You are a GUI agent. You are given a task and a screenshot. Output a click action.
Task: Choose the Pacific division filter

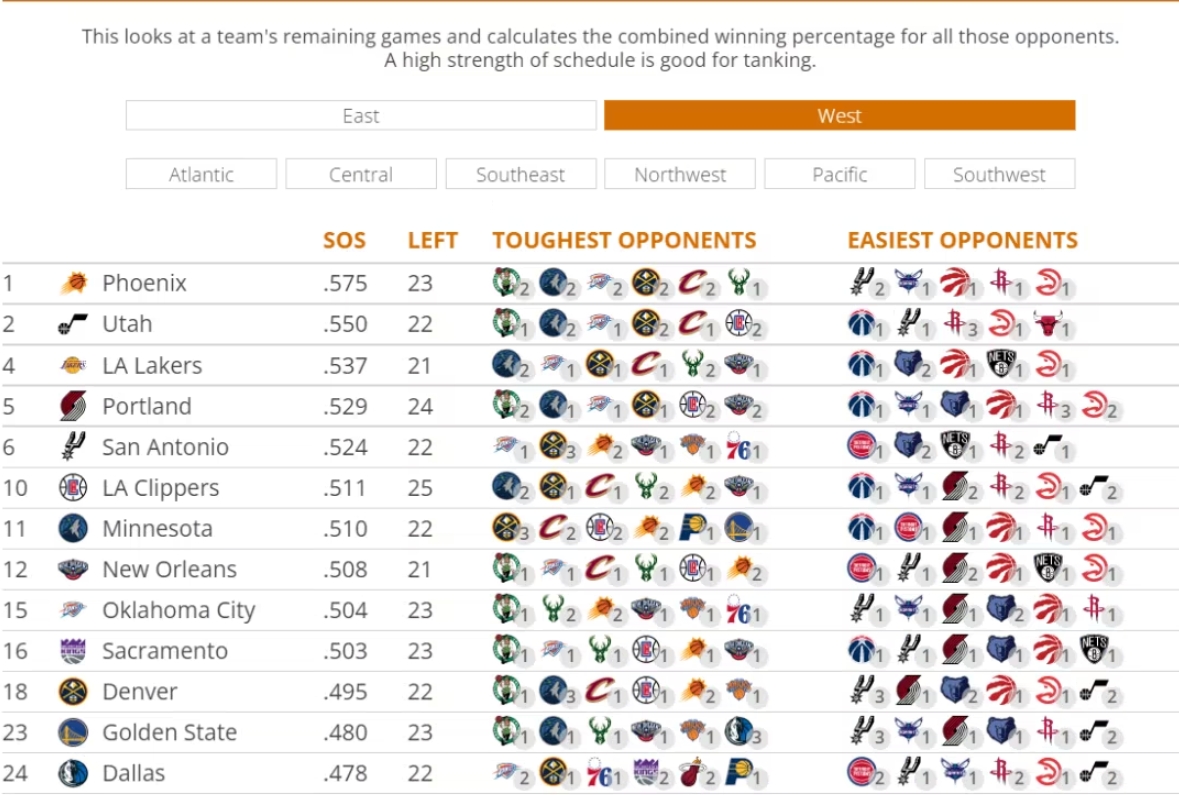(x=840, y=175)
